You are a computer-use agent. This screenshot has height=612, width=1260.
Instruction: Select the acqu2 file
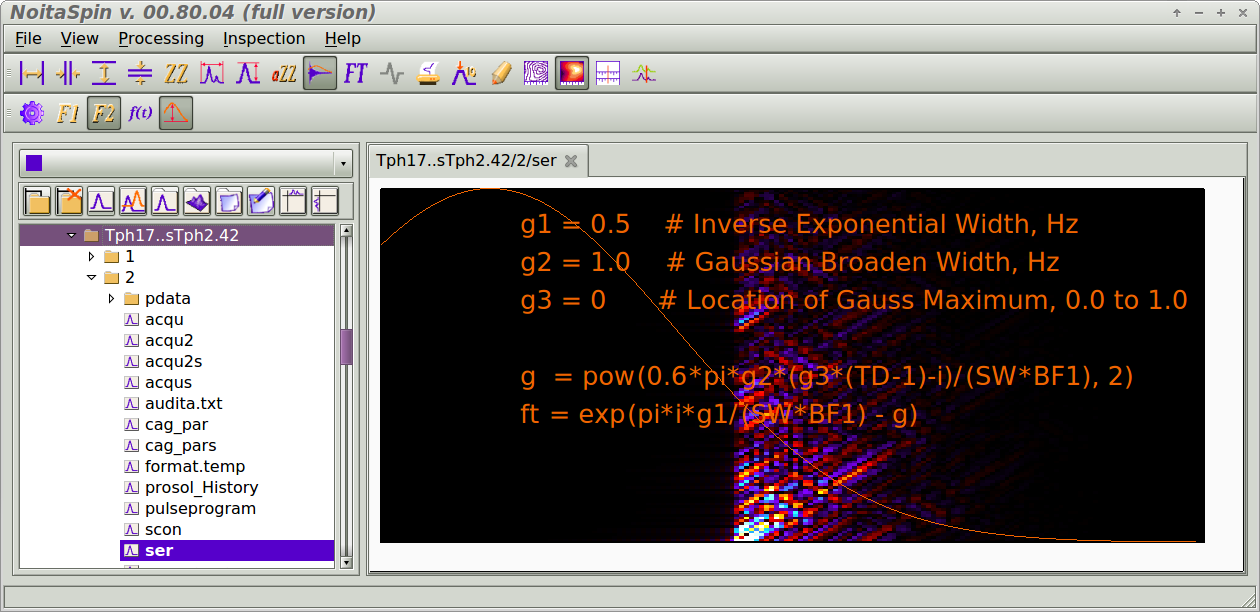pyautogui.click(x=169, y=341)
